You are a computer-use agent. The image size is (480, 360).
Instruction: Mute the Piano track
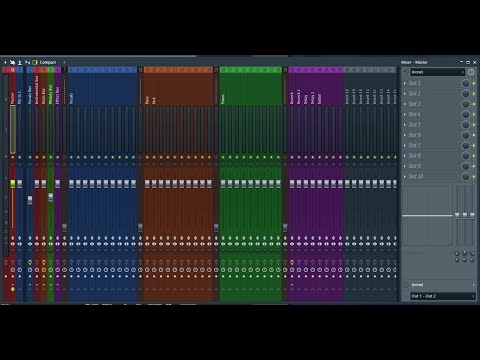223,157
